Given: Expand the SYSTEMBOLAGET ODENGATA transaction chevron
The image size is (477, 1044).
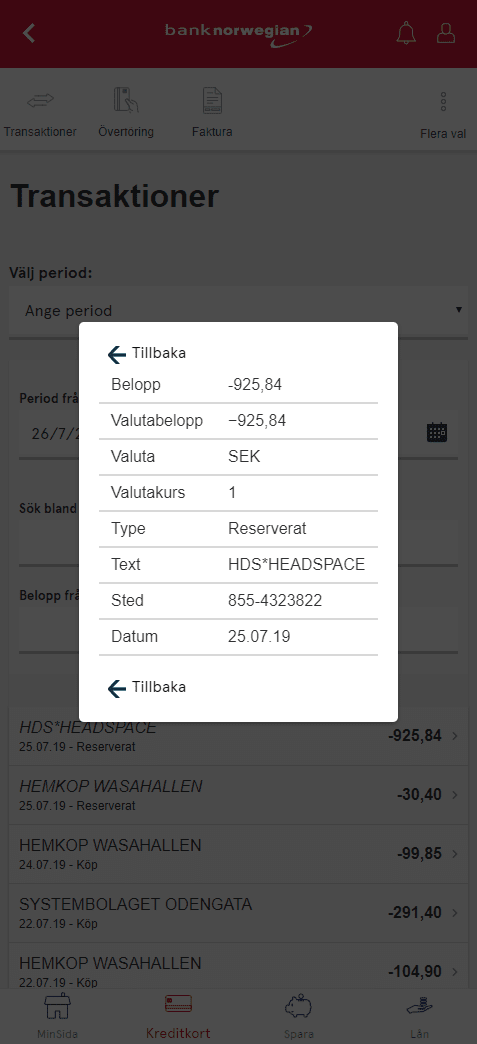Looking at the screenshot, I should click(455, 913).
